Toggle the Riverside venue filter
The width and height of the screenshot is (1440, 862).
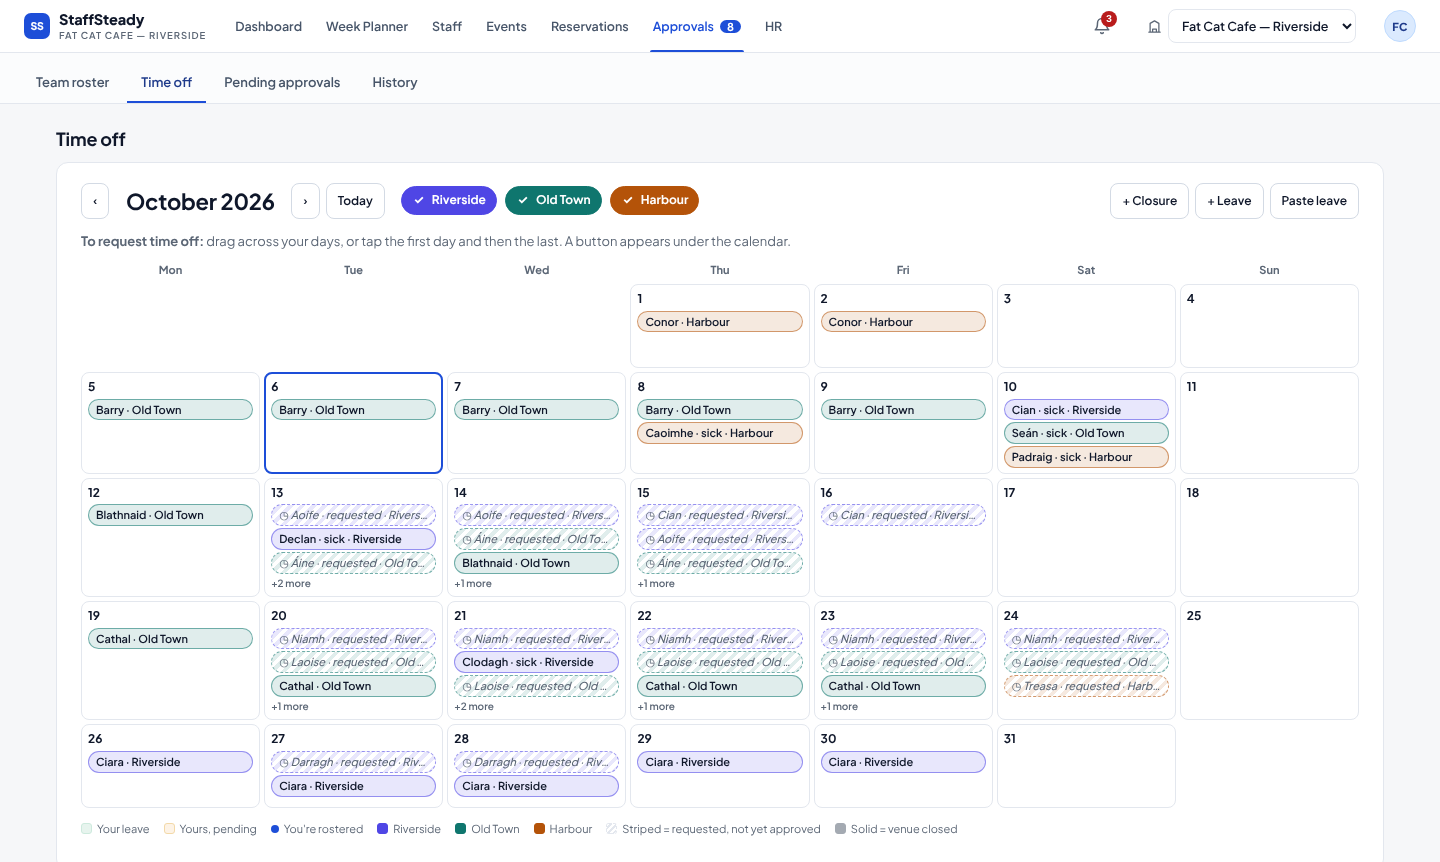449,200
